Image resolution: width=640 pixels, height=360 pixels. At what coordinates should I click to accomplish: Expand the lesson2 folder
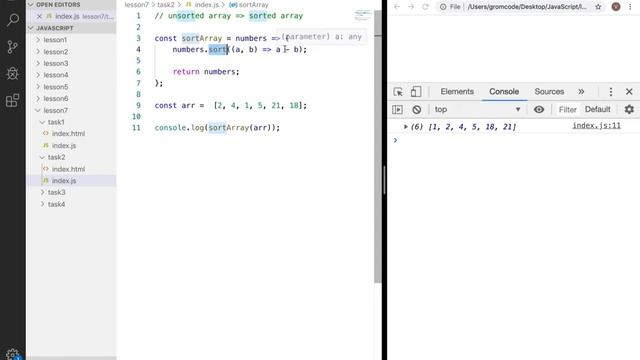(x=71, y=52)
